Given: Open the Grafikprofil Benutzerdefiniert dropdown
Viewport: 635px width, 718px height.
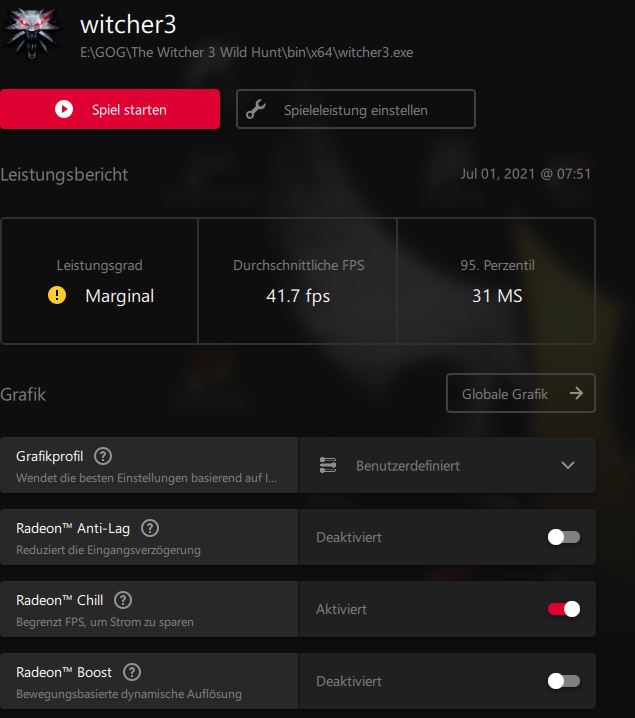Looking at the screenshot, I should (x=447, y=465).
